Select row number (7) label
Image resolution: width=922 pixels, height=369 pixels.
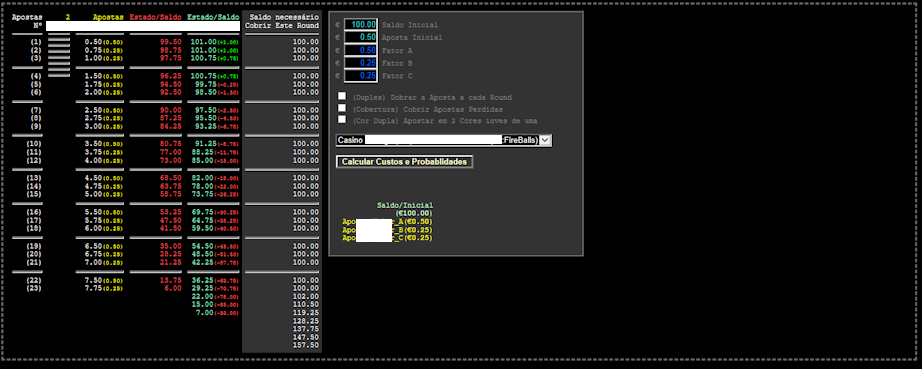coord(36,110)
